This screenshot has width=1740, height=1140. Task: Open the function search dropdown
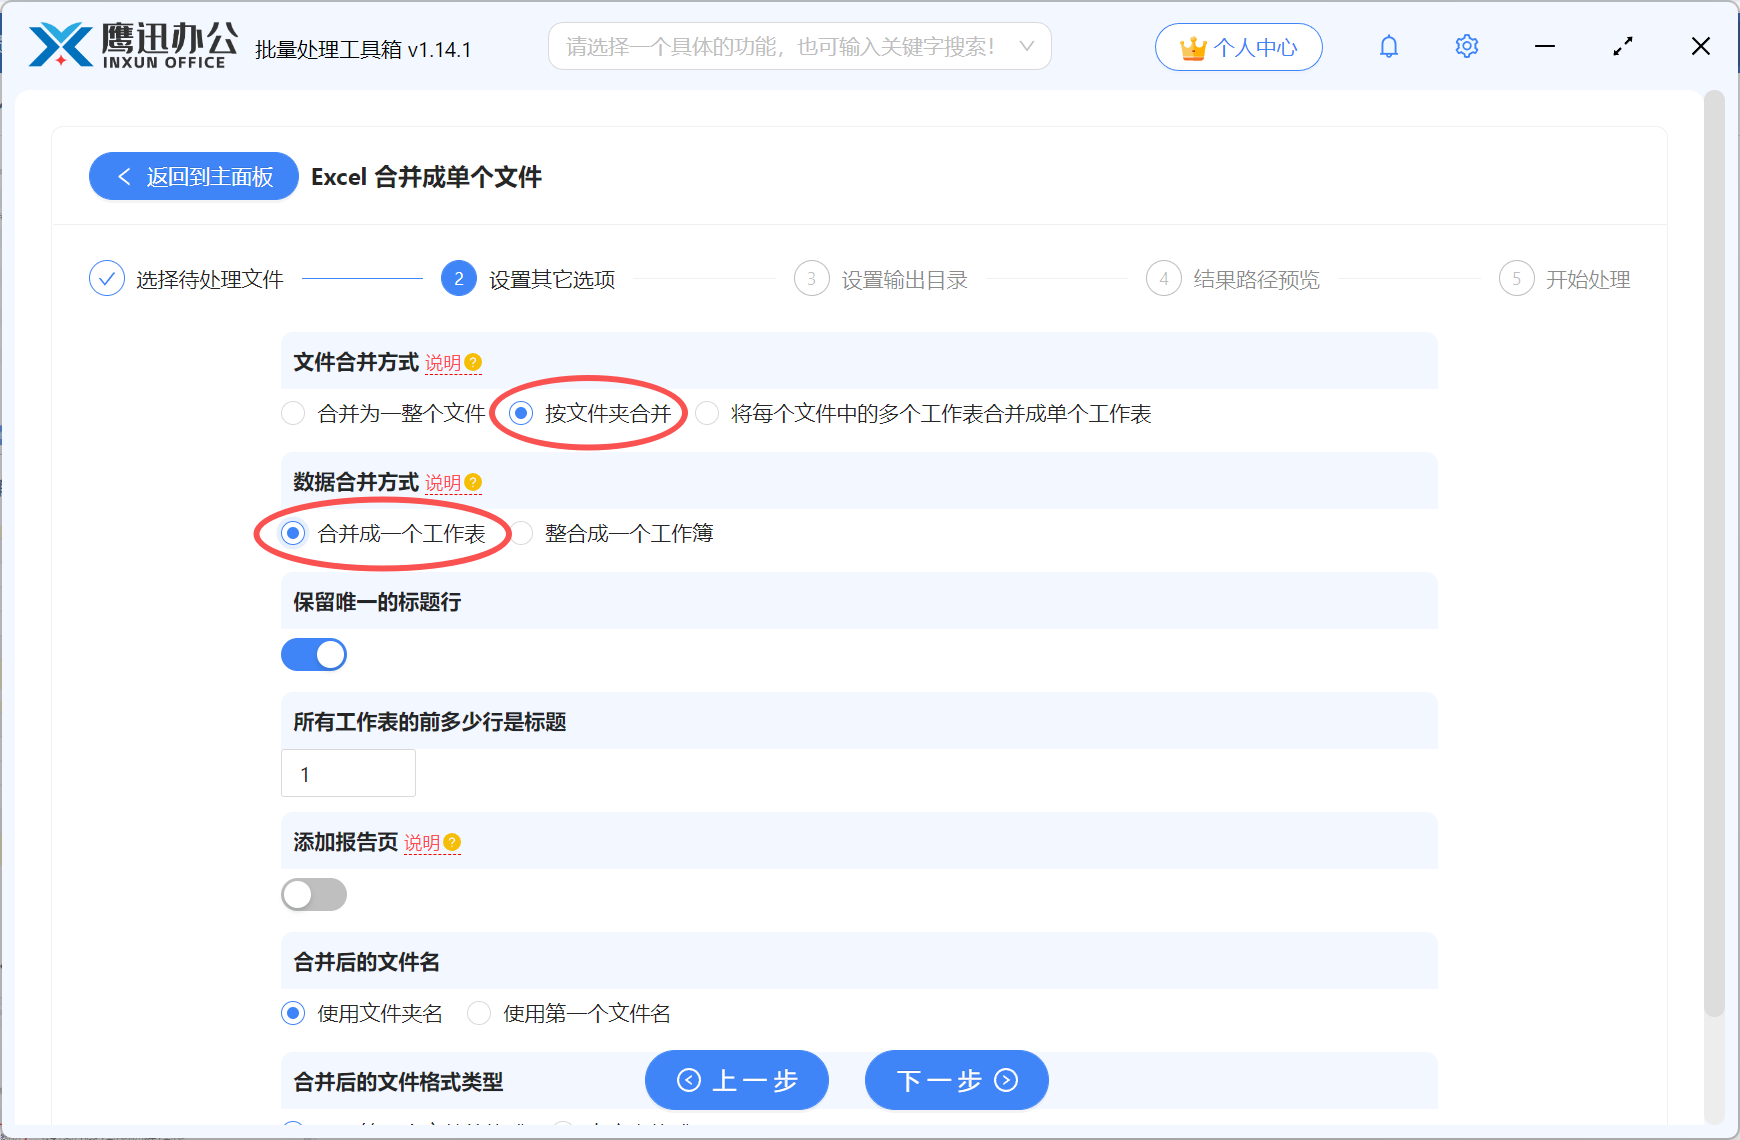[x=1026, y=46]
